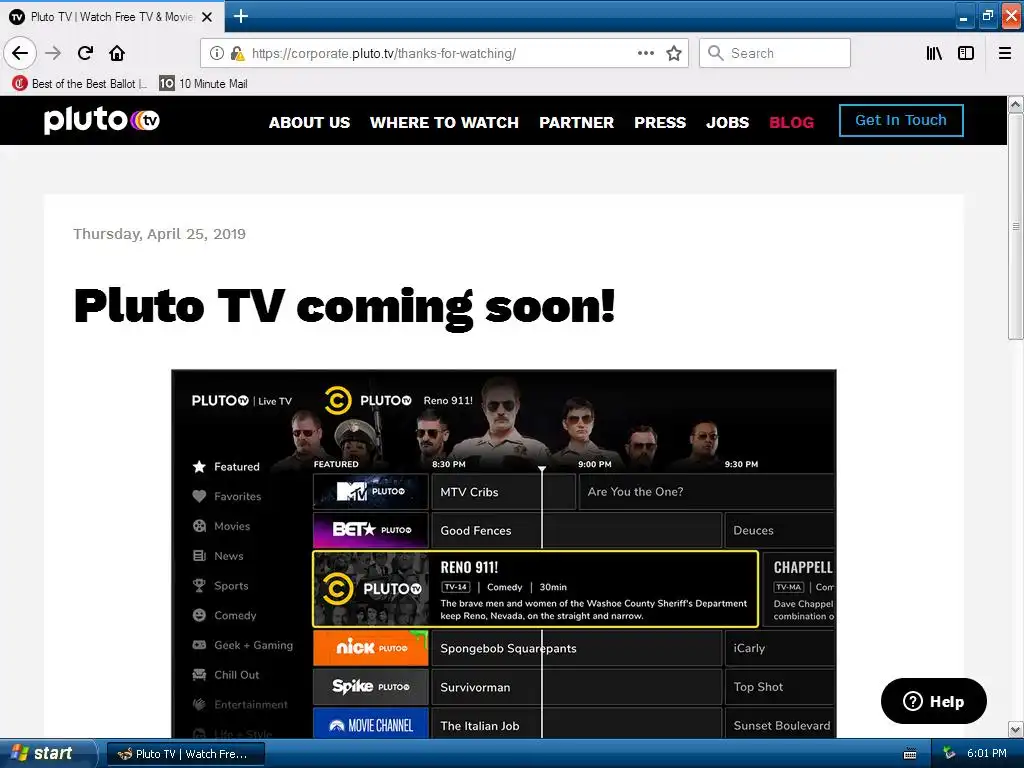Click the MTV Cribs program cell
The height and width of the screenshot is (768, 1024).
[503, 492]
